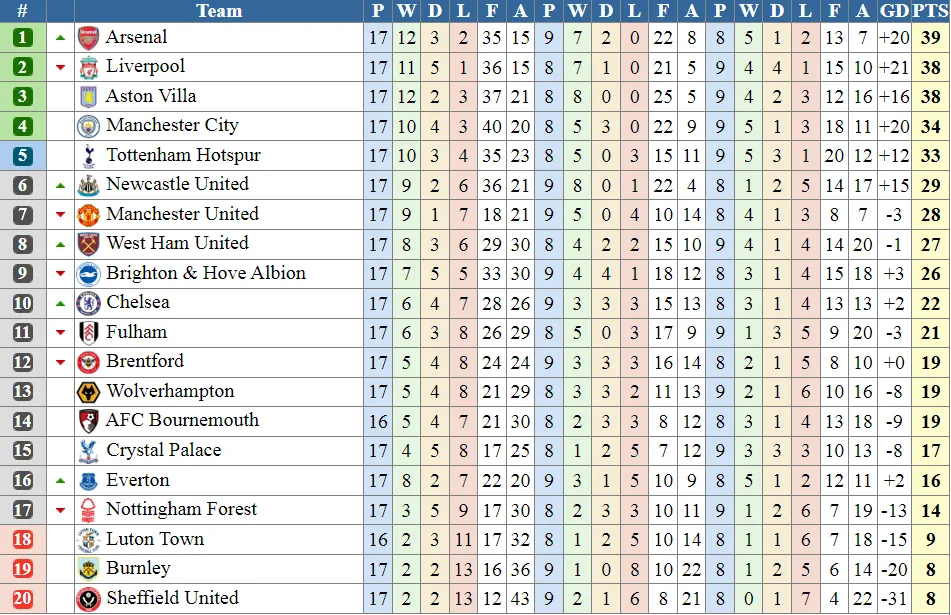
Task: Click the Manchester City crest icon
Action: coord(89,126)
